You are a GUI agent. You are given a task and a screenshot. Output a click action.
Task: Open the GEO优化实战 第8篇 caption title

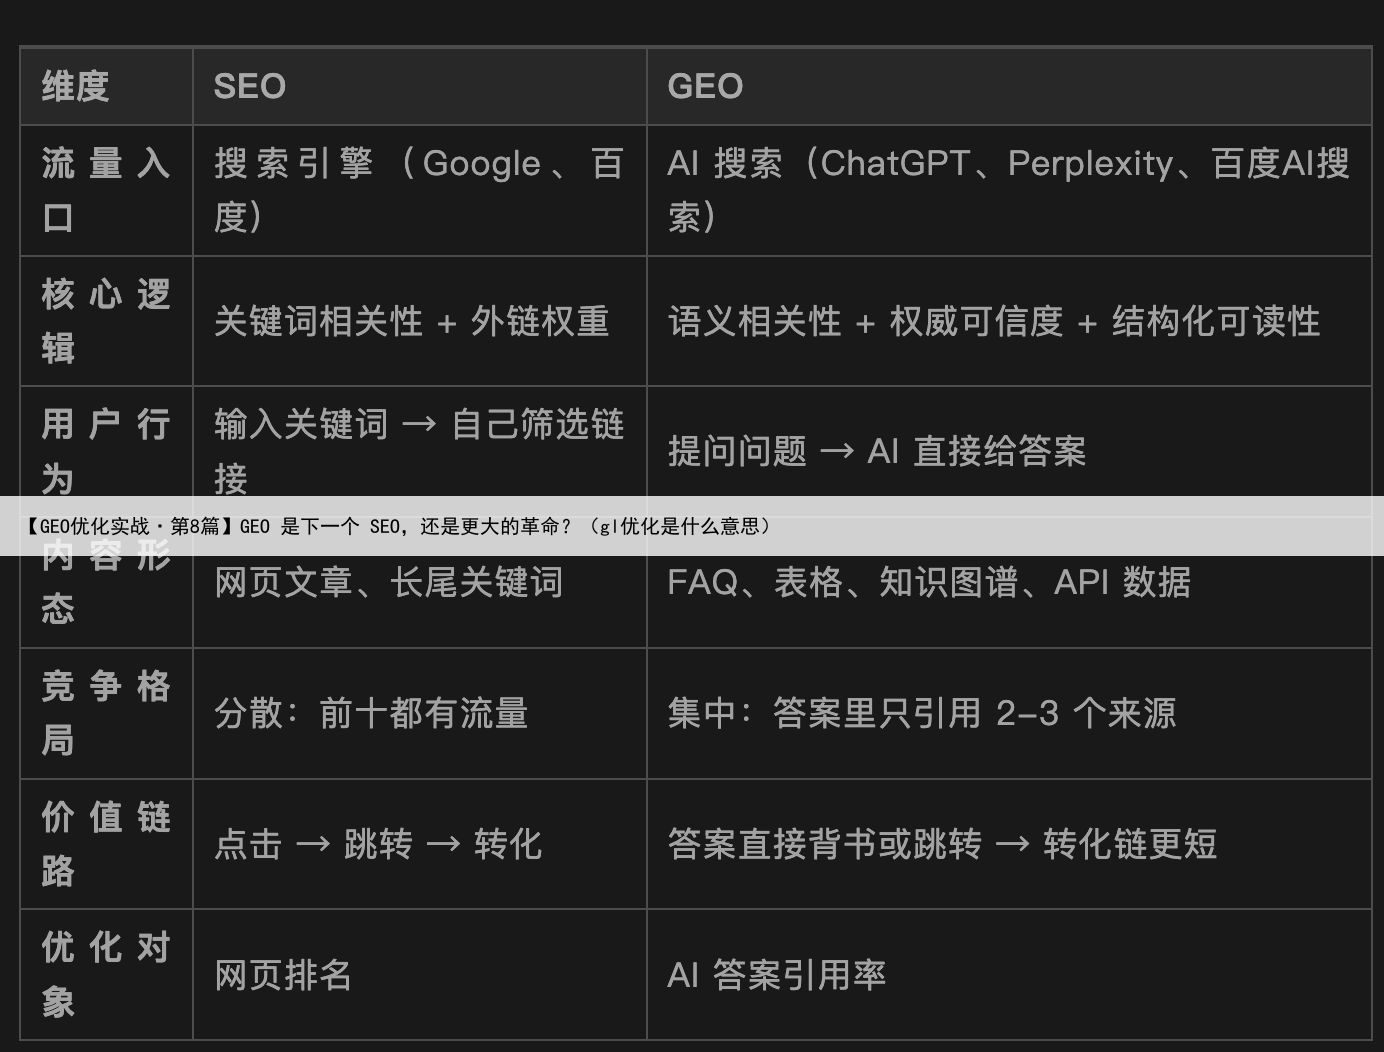pos(400,526)
